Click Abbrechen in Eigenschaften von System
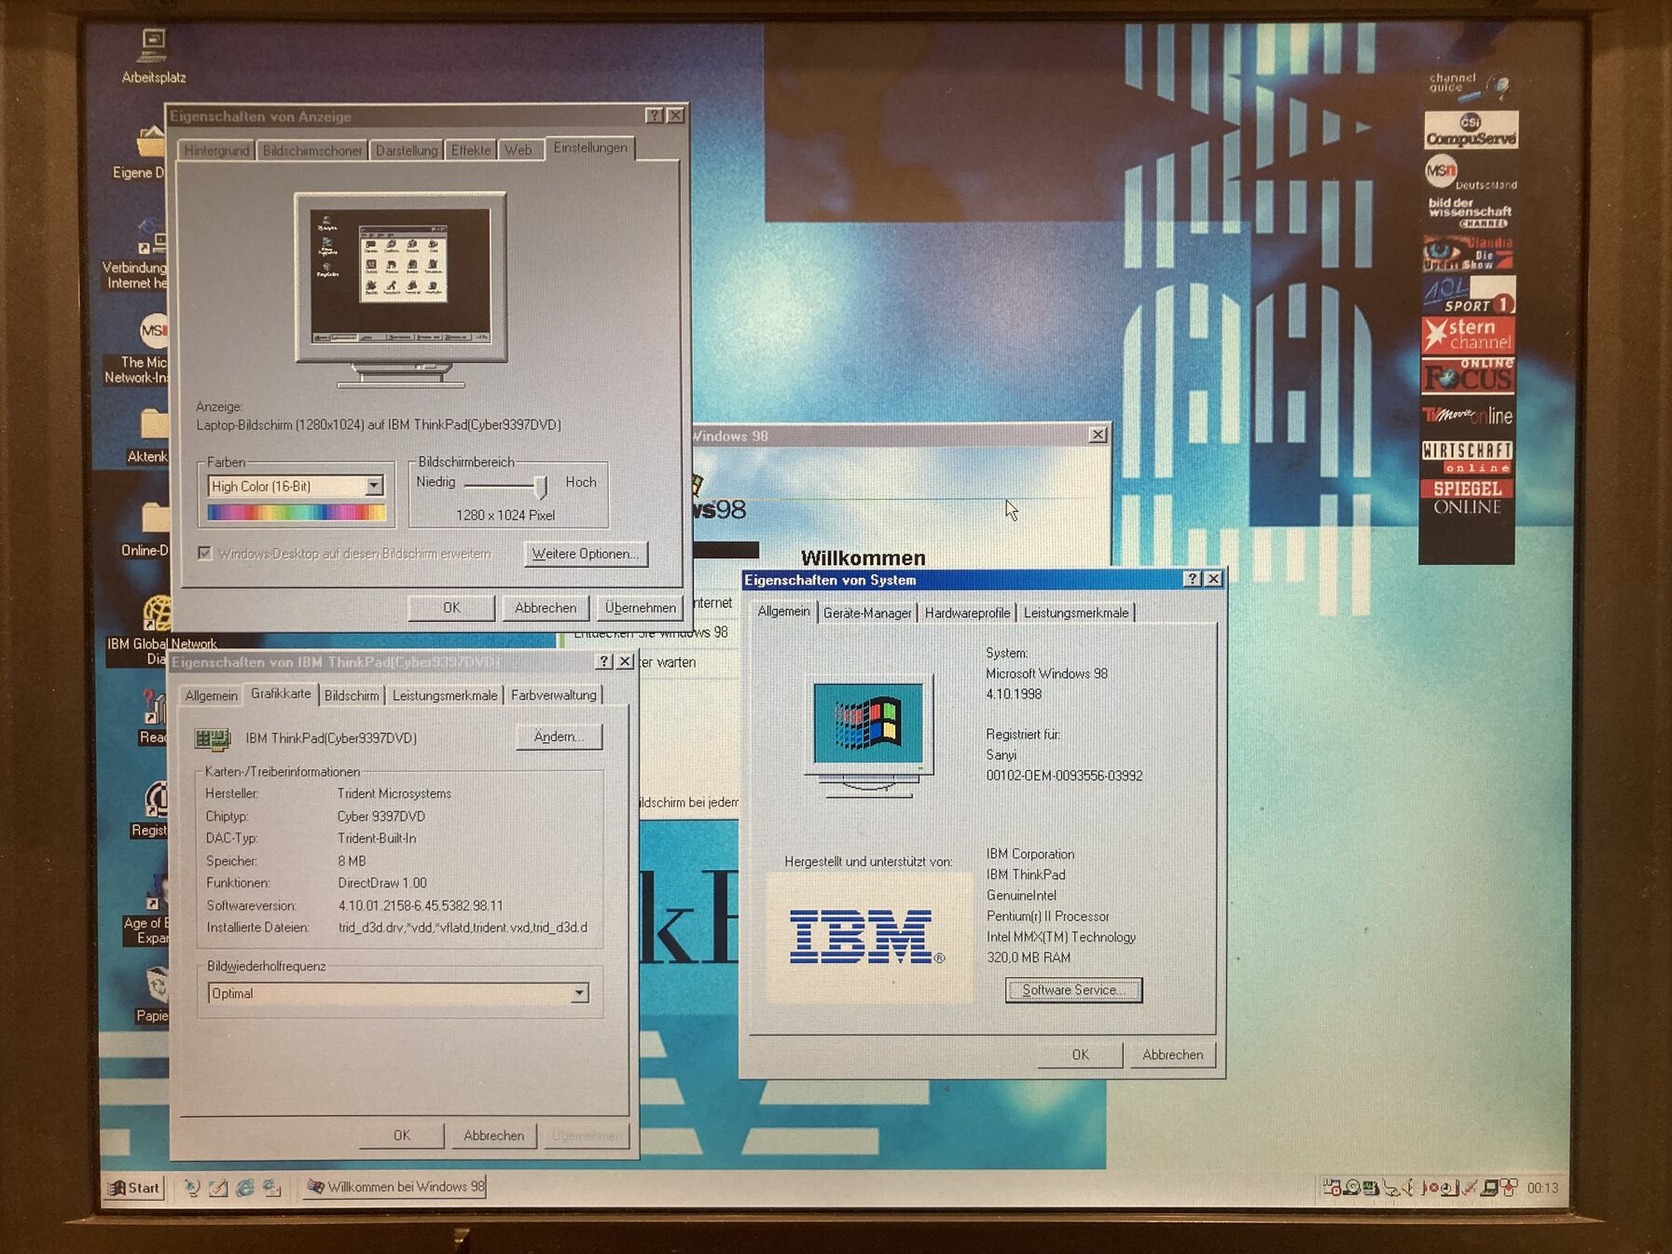This screenshot has width=1672, height=1254. 1172,1054
